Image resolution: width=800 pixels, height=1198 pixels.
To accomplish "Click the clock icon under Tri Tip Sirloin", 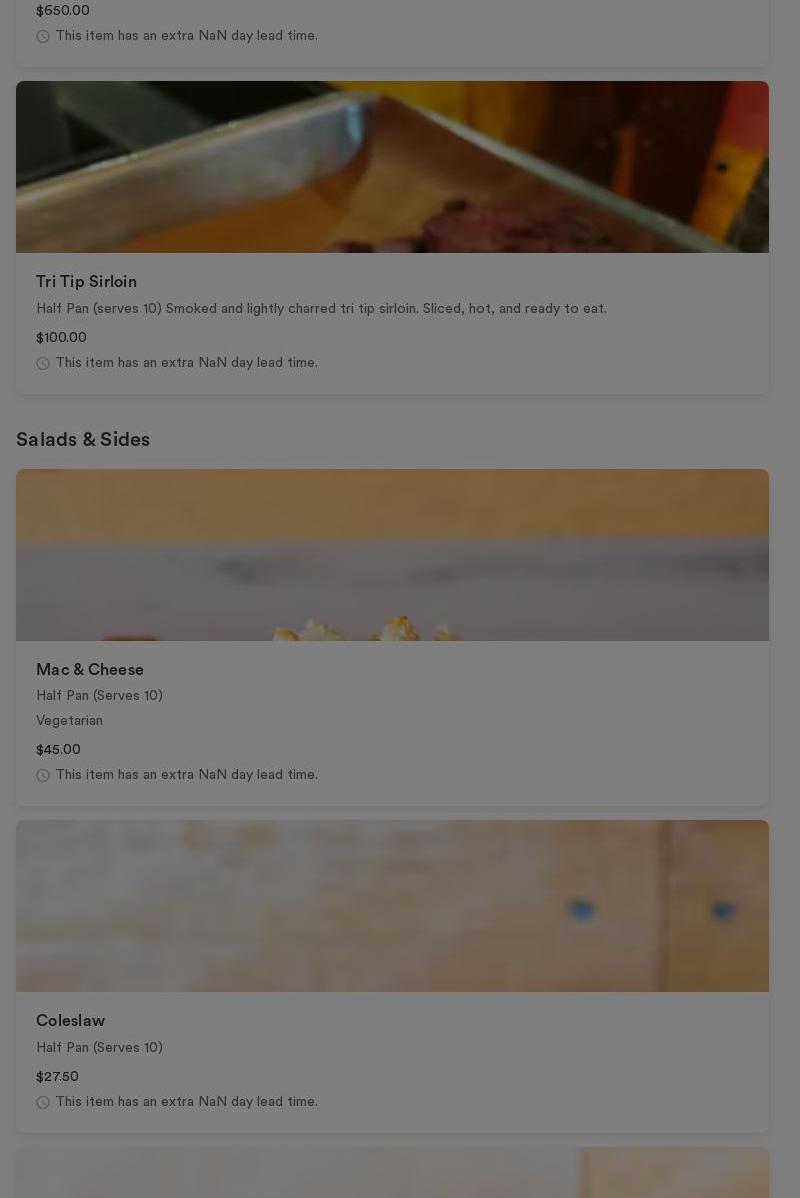I will coord(43,364).
